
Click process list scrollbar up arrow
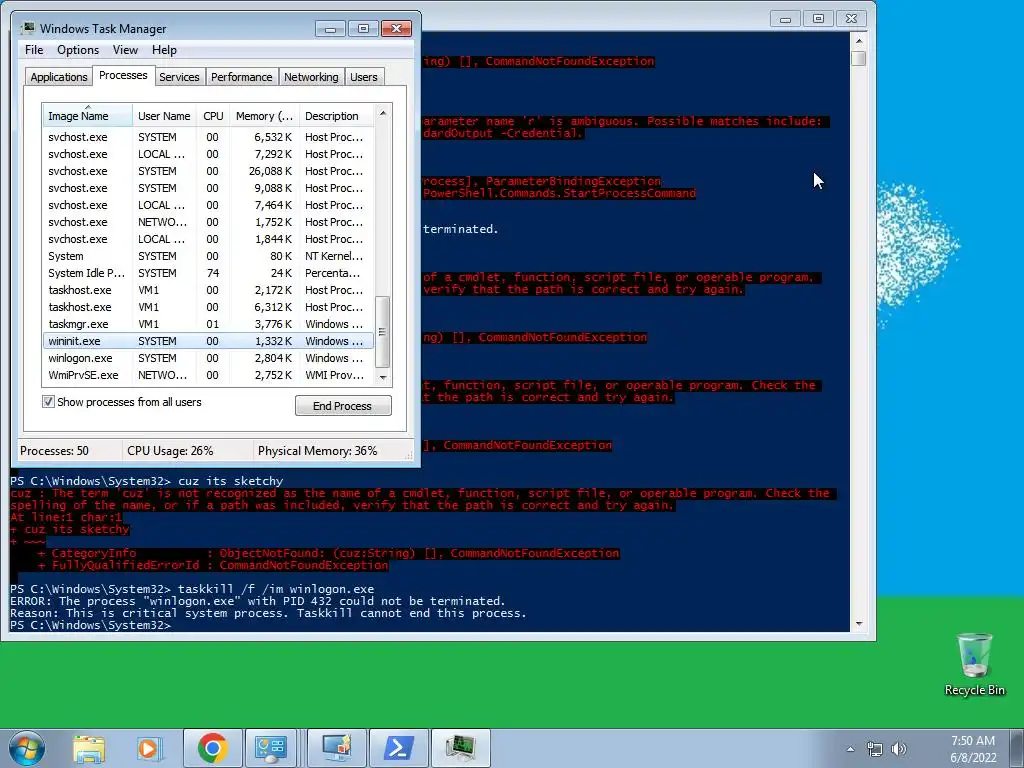[x=383, y=113]
